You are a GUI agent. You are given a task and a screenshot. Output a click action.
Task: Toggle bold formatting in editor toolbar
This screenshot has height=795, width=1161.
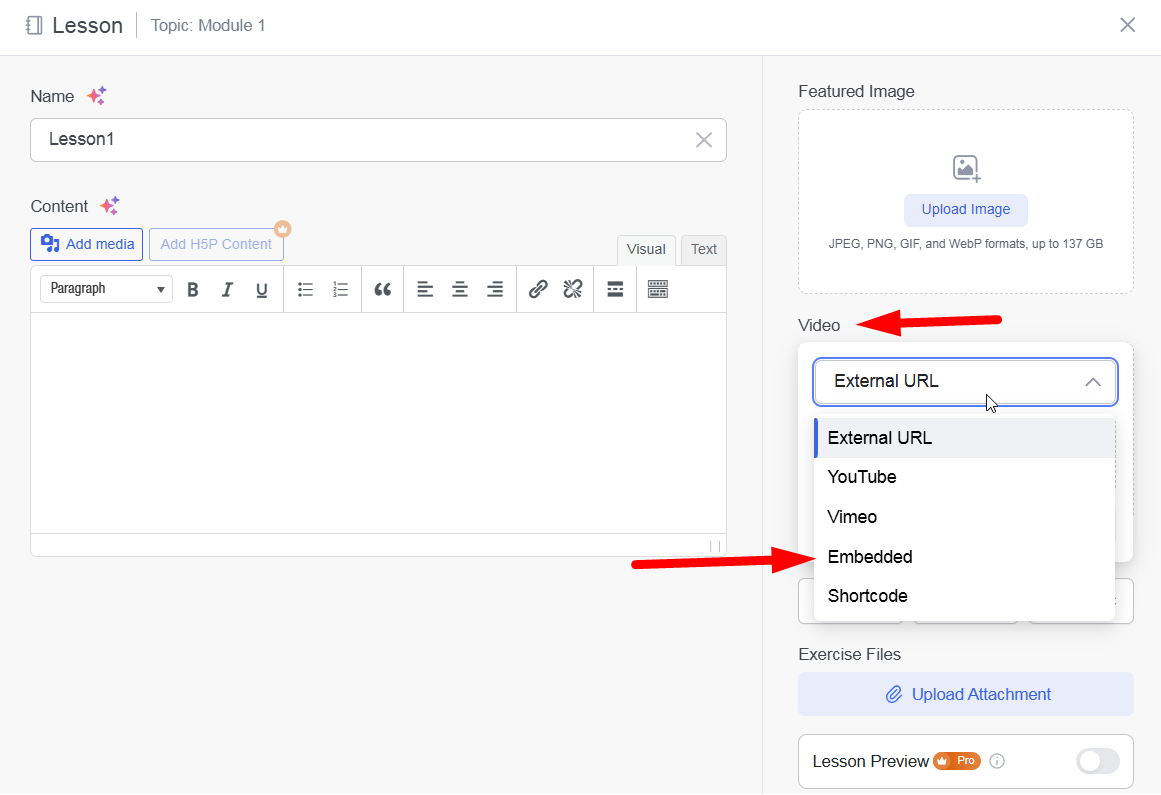(x=193, y=290)
